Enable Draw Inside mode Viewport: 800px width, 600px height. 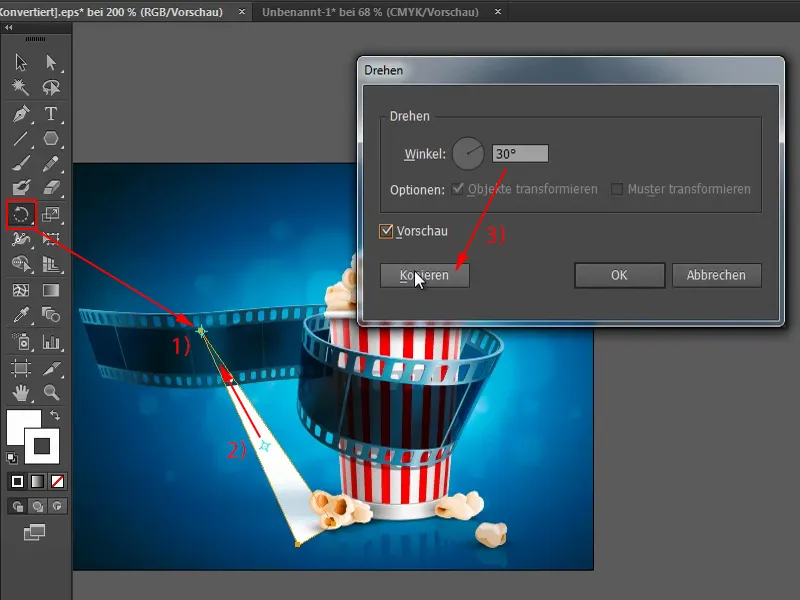pyautogui.click(x=57, y=506)
